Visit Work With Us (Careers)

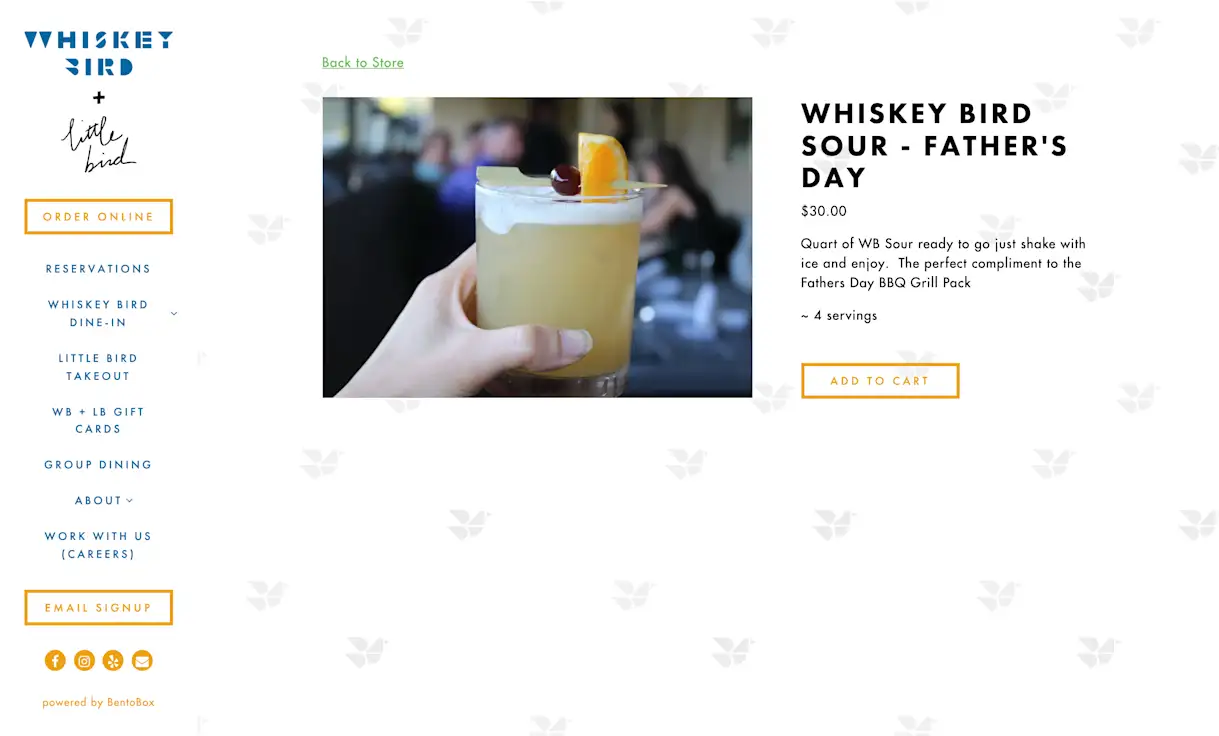pyautogui.click(x=98, y=545)
